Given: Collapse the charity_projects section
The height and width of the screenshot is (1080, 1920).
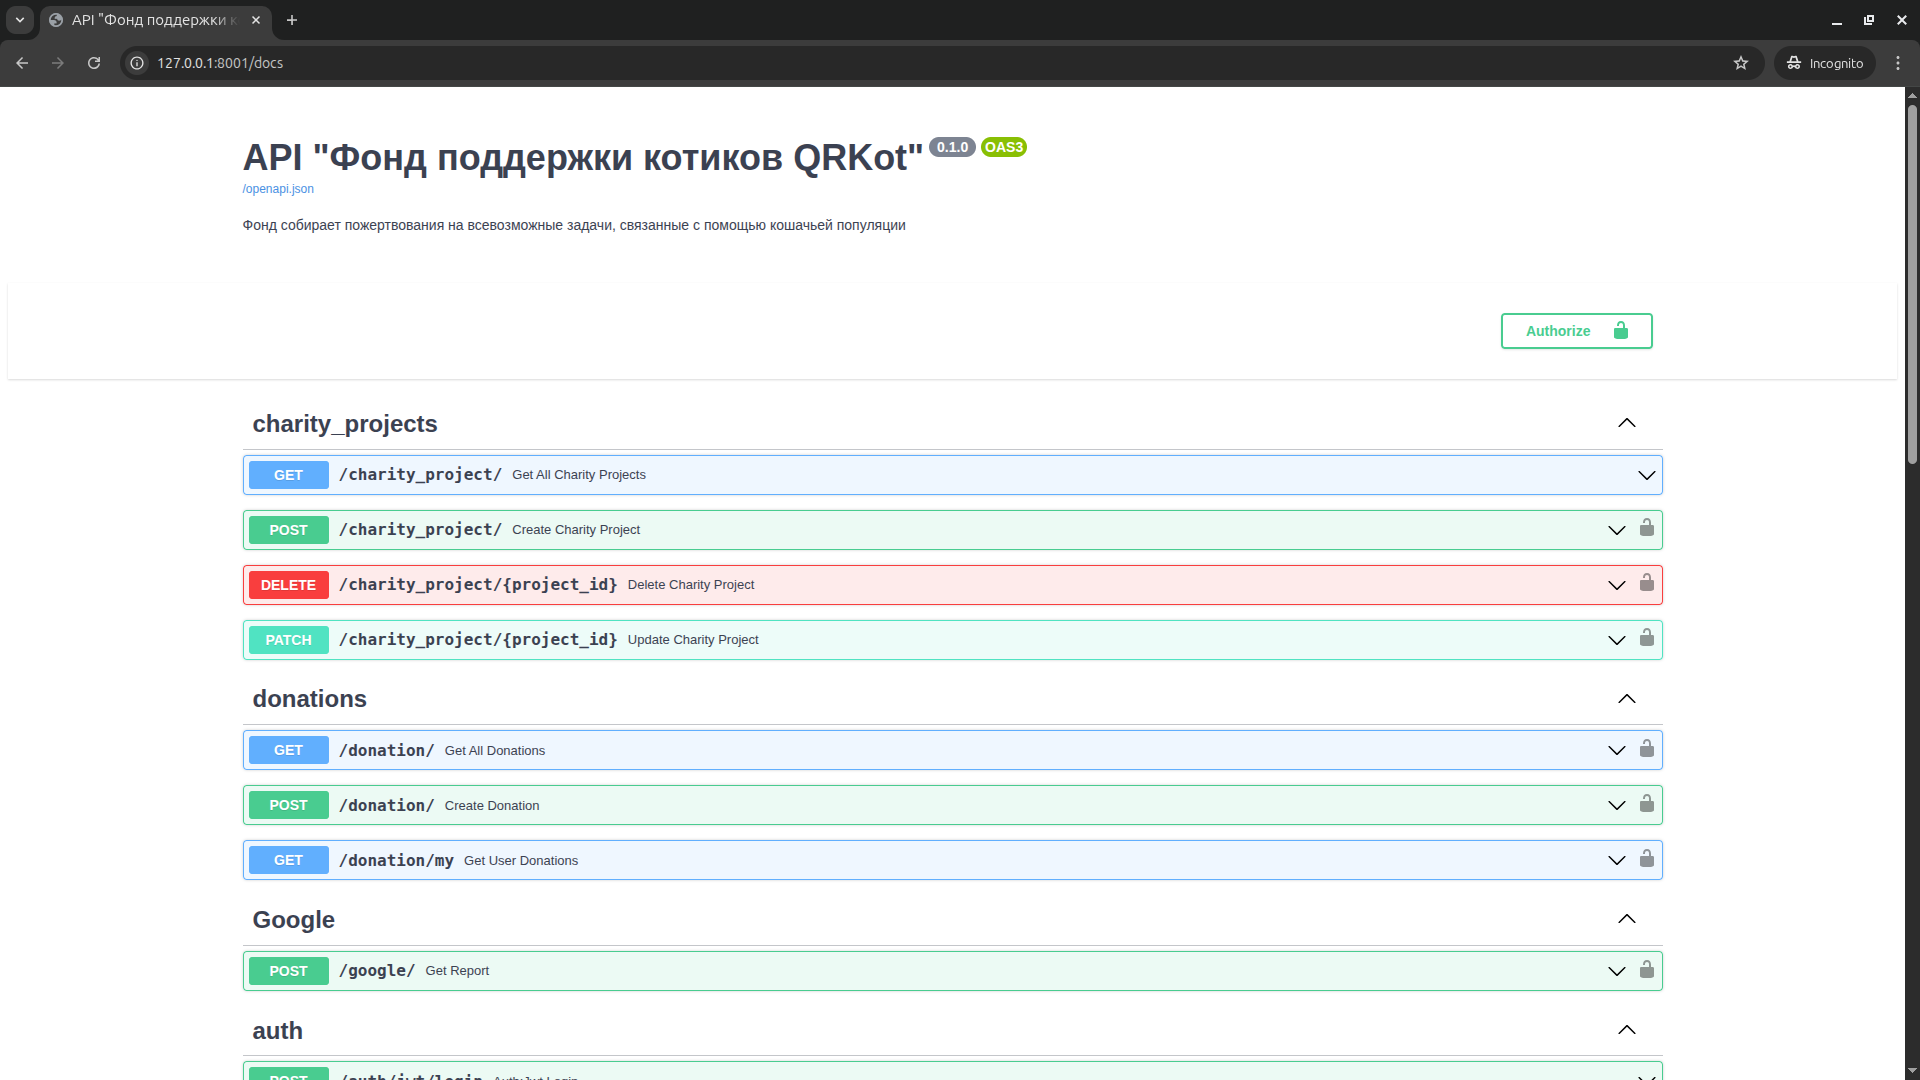Looking at the screenshot, I should [x=1626, y=423].
